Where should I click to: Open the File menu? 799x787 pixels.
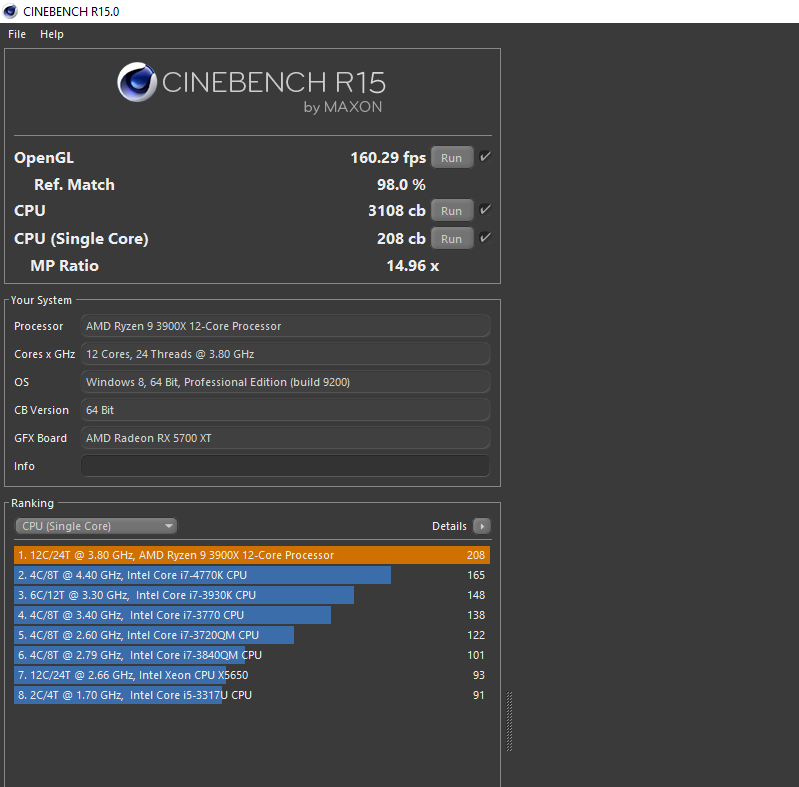[x=17, y=34]
